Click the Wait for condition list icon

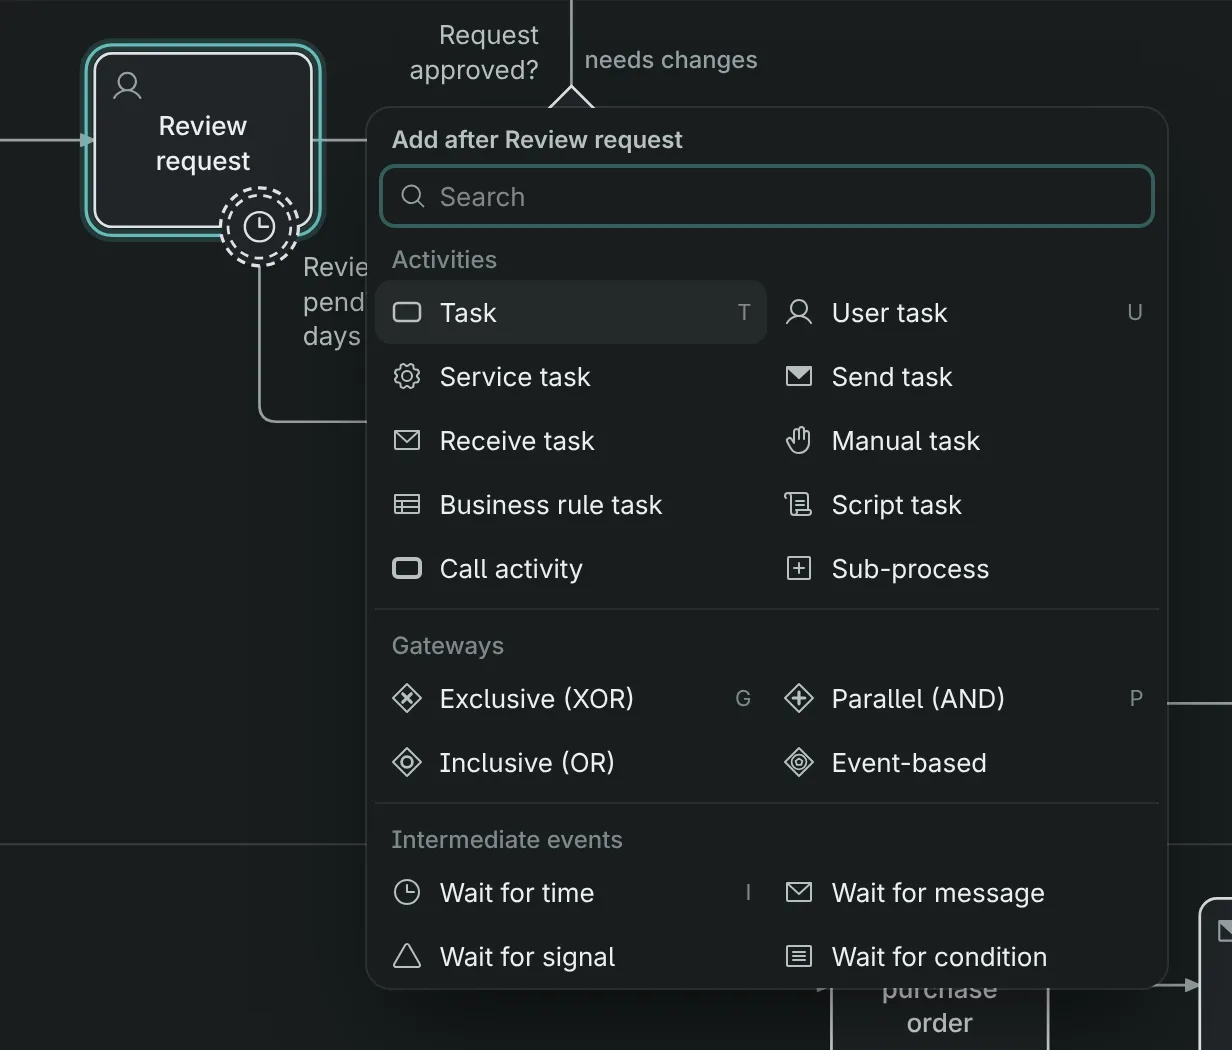click(x=799, y=956)
